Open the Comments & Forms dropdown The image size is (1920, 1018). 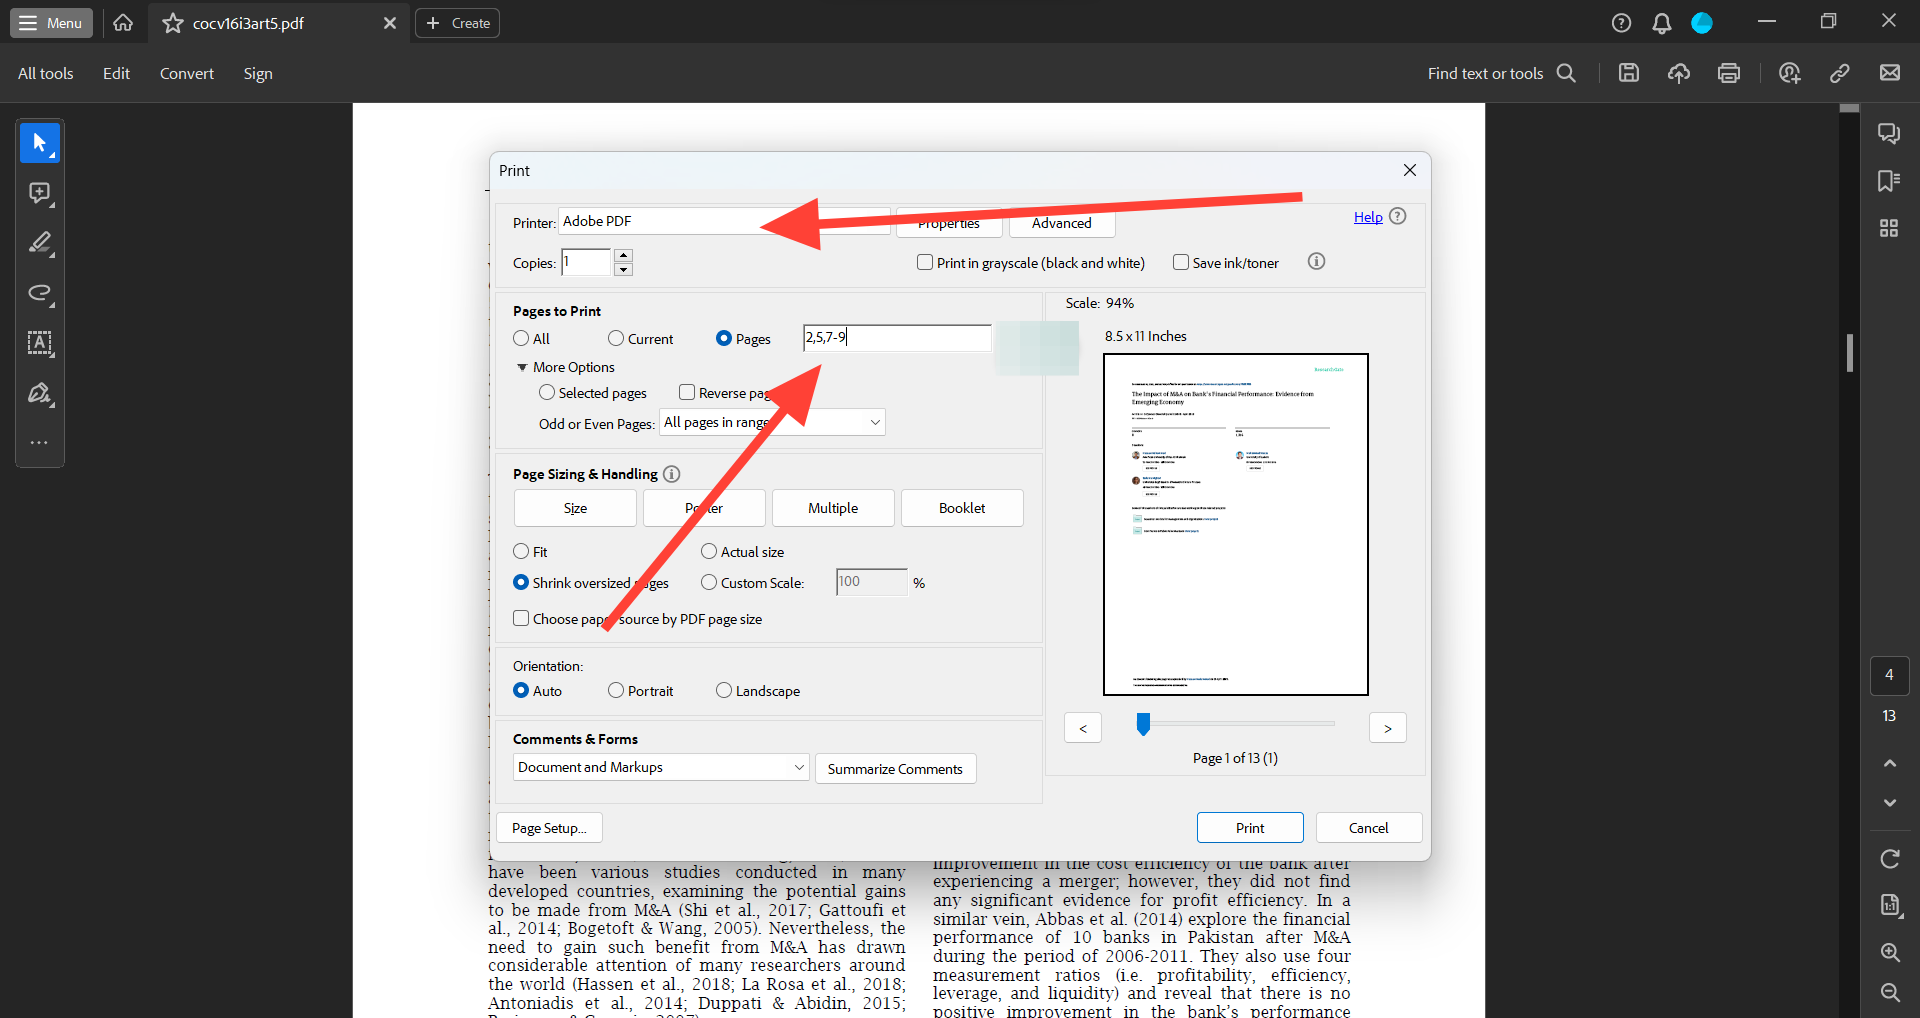[x=660, y=767]
